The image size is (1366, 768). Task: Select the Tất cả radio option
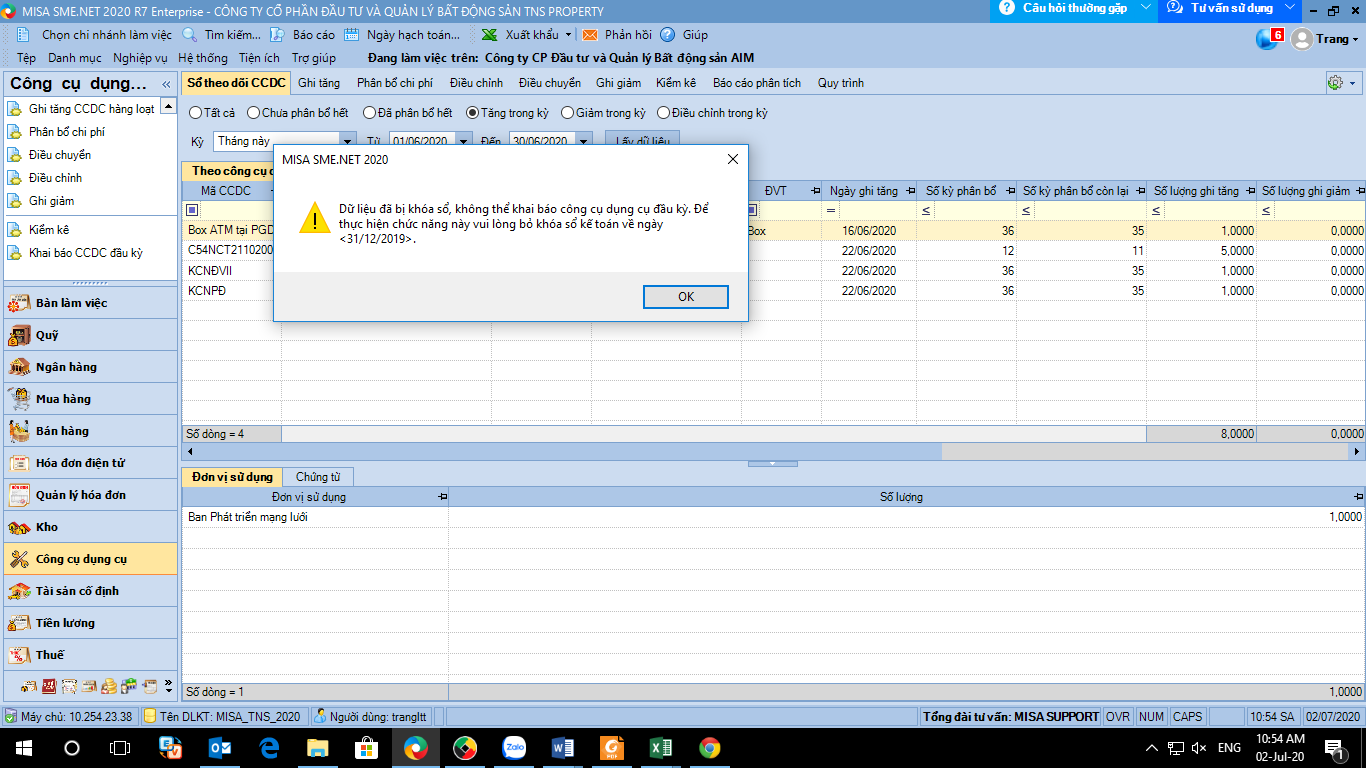coord(196,113)
